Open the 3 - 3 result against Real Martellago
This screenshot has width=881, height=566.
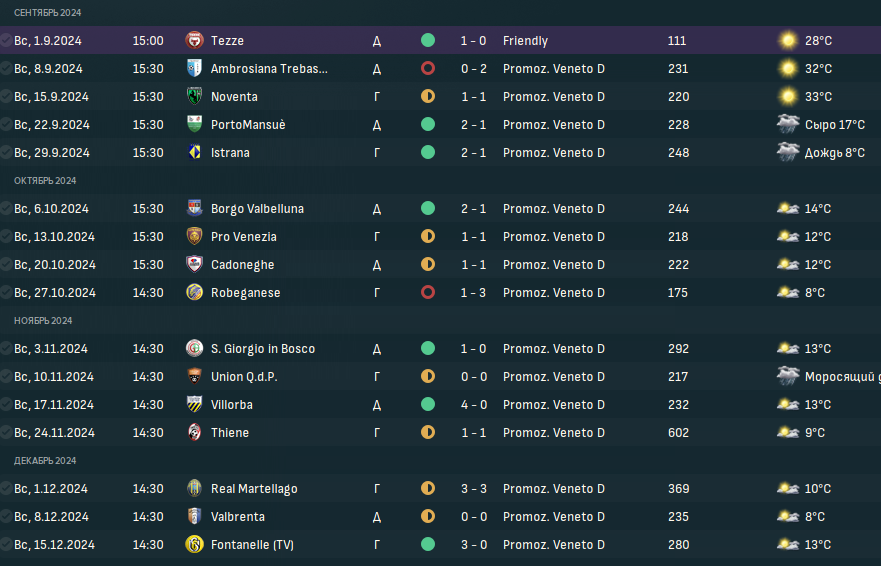point(474,489)
